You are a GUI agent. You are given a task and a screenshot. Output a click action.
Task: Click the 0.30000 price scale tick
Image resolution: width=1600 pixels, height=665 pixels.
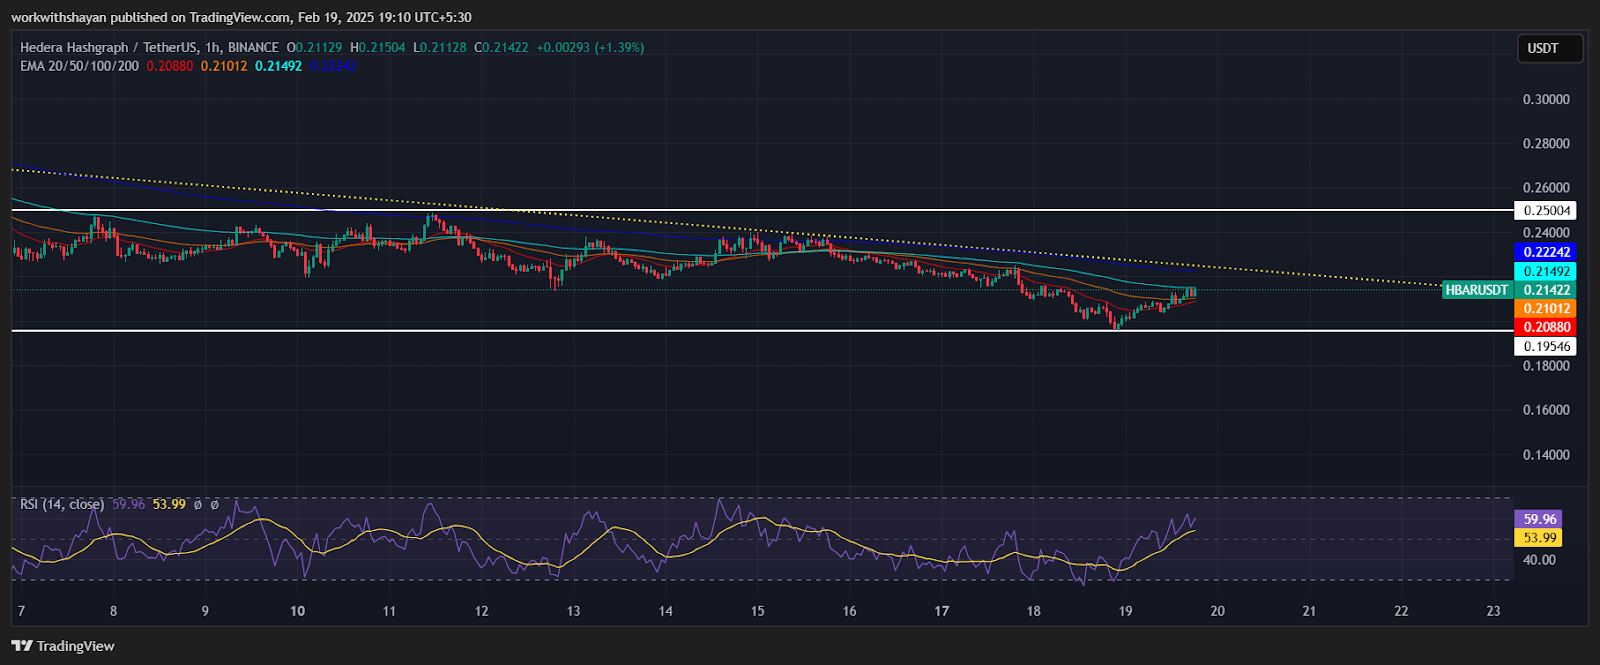point(1546,99)
